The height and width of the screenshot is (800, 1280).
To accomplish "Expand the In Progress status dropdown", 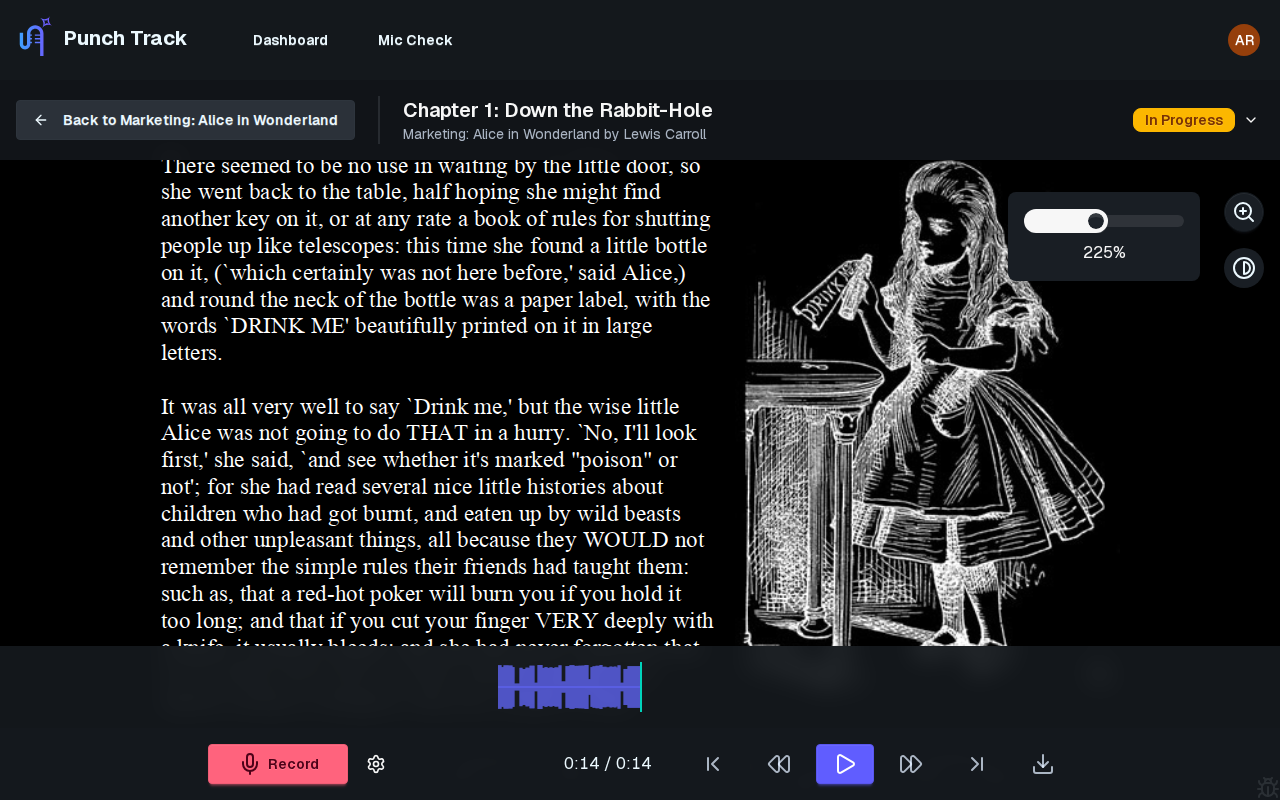I will tap(1251, 120).
